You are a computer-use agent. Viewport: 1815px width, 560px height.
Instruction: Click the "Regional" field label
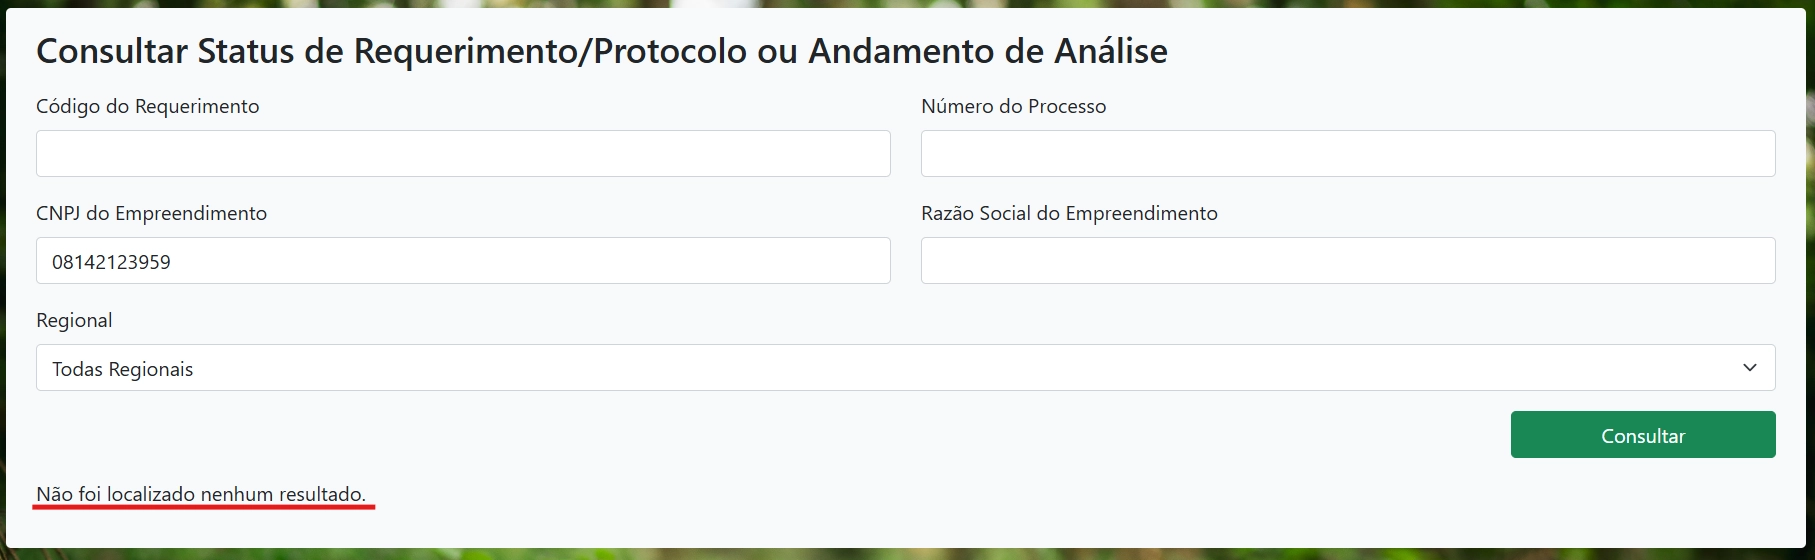coord(74,321)
